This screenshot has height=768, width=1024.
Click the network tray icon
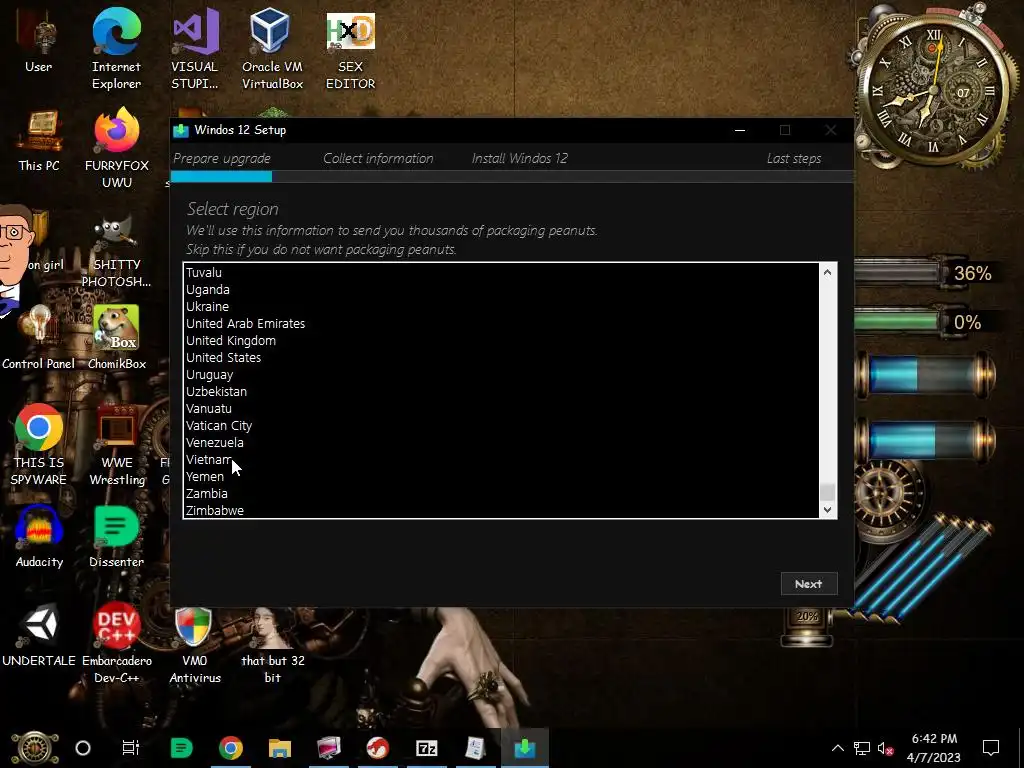click(x=861, y=748)
